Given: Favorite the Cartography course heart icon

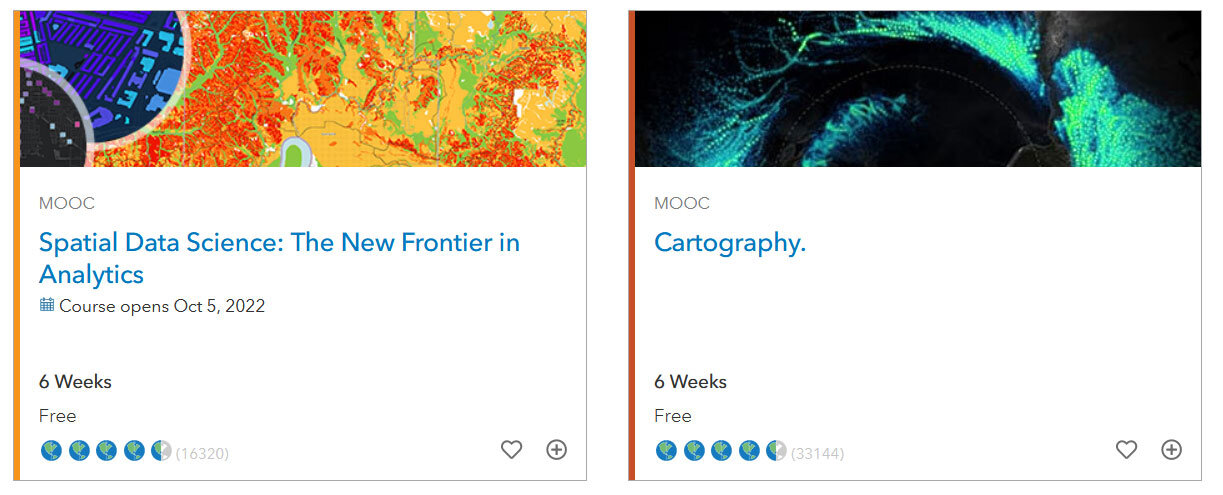Looking at the screenshot, I should click(x=1126, y=450).
